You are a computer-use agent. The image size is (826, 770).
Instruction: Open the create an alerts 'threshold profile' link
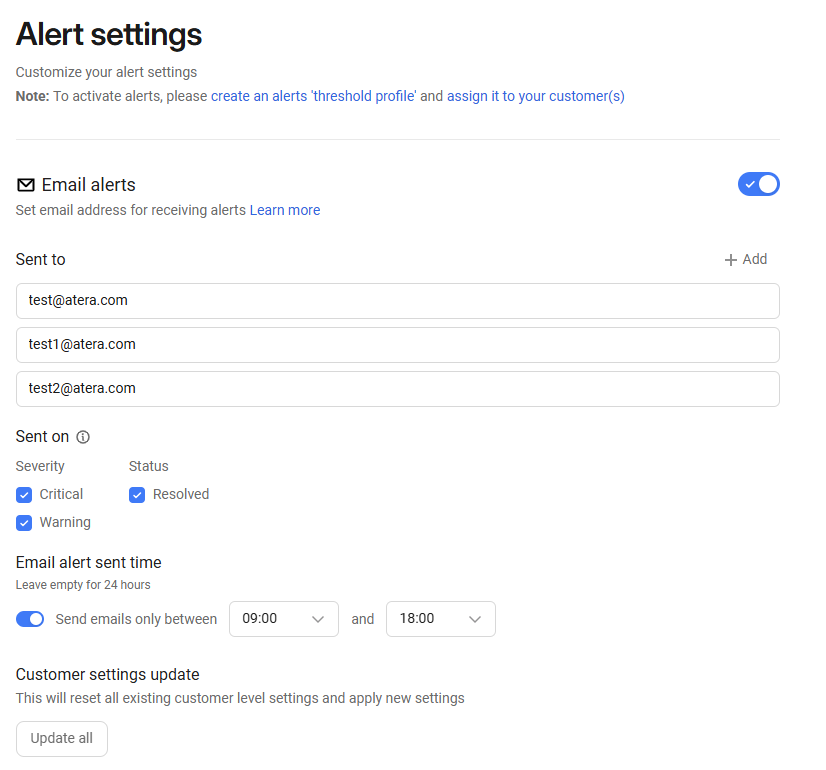(313, 96)
